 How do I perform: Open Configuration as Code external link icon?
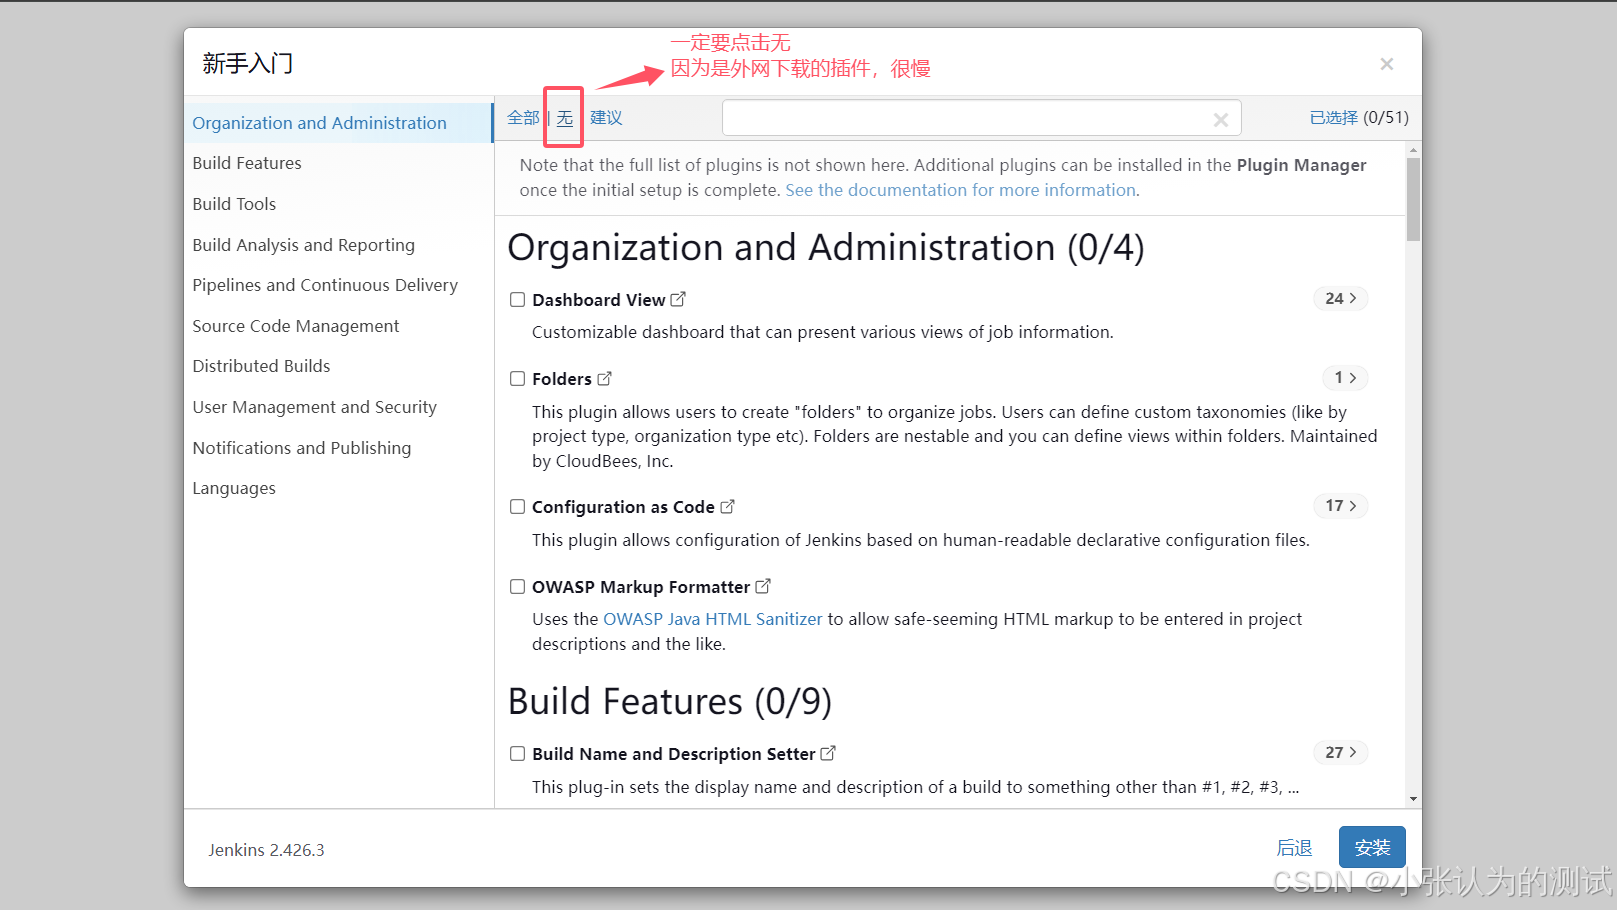727,506
